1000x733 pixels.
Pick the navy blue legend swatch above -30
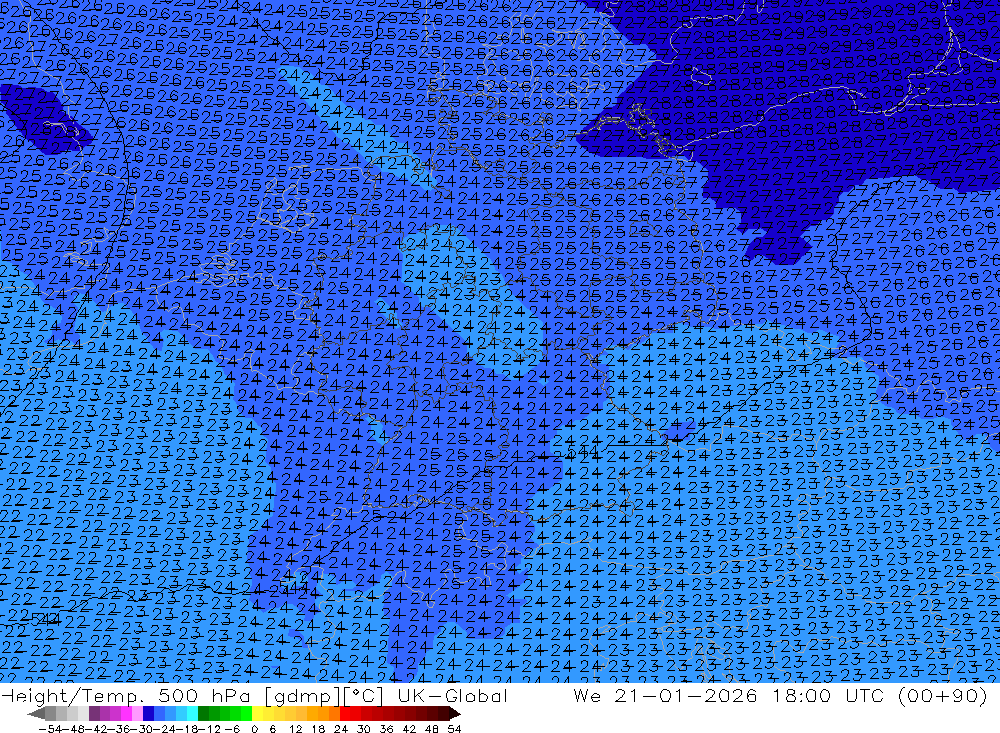tap(148, 713)
